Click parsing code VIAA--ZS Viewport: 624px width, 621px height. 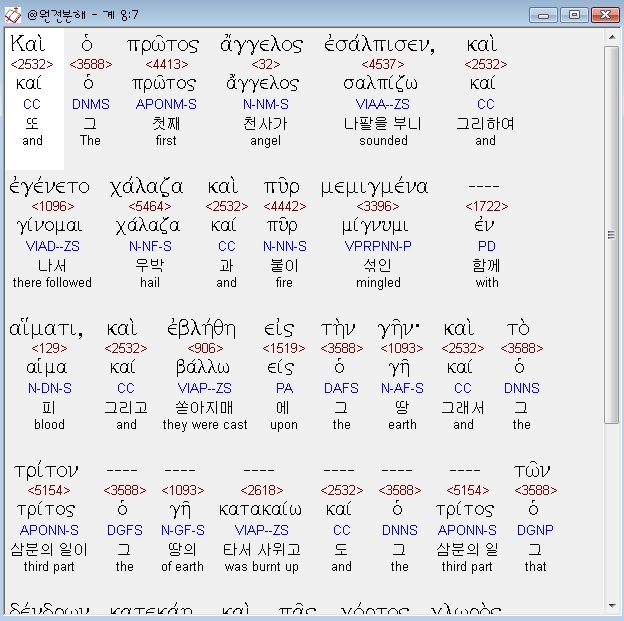(x=382, y=104)
